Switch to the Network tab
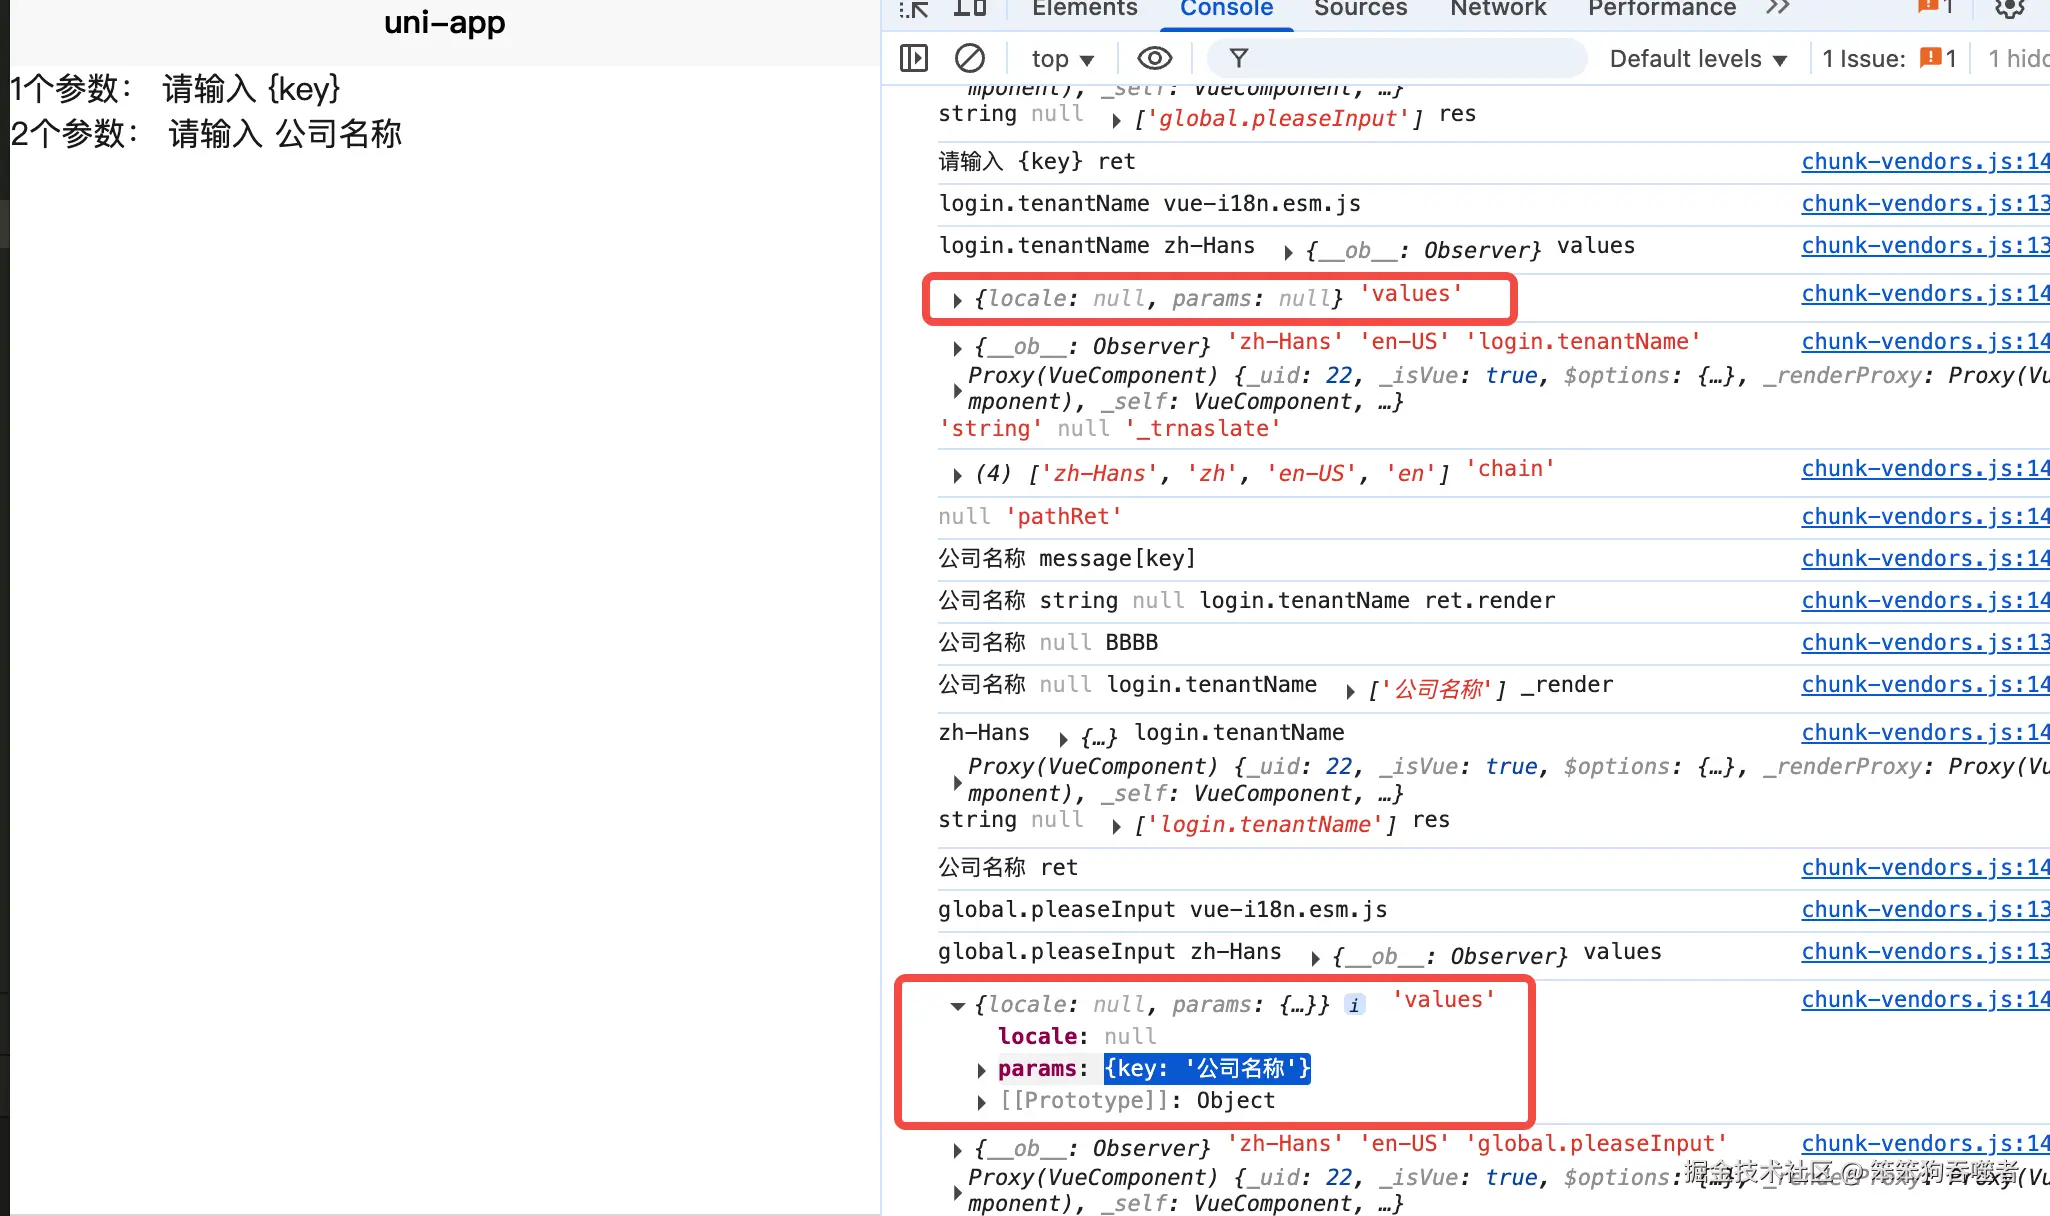 (x=1497, y=9)
